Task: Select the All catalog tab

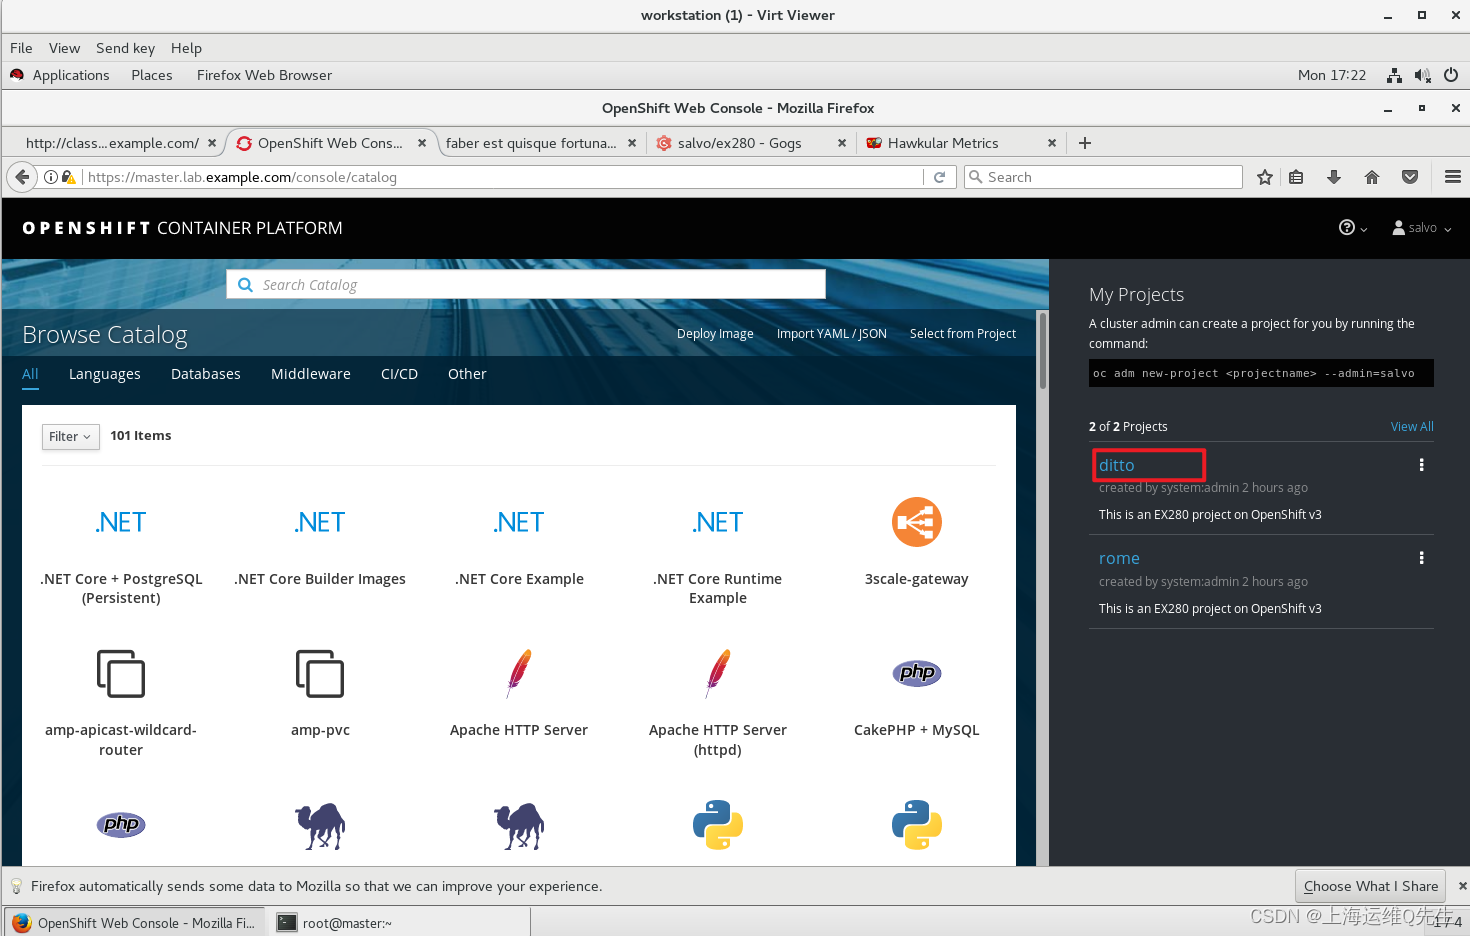Action: tap(30, 374)
